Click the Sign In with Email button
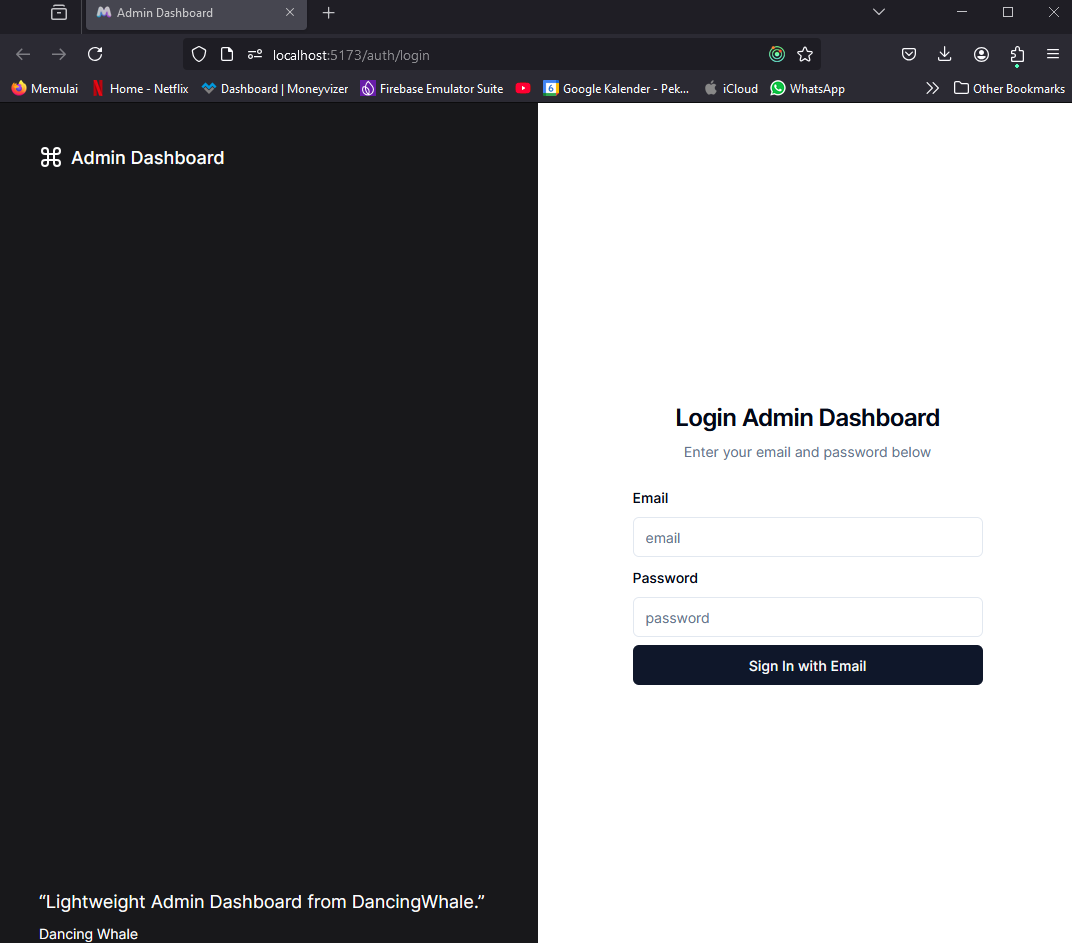1072x943 pixels. (x=807, y=665)
